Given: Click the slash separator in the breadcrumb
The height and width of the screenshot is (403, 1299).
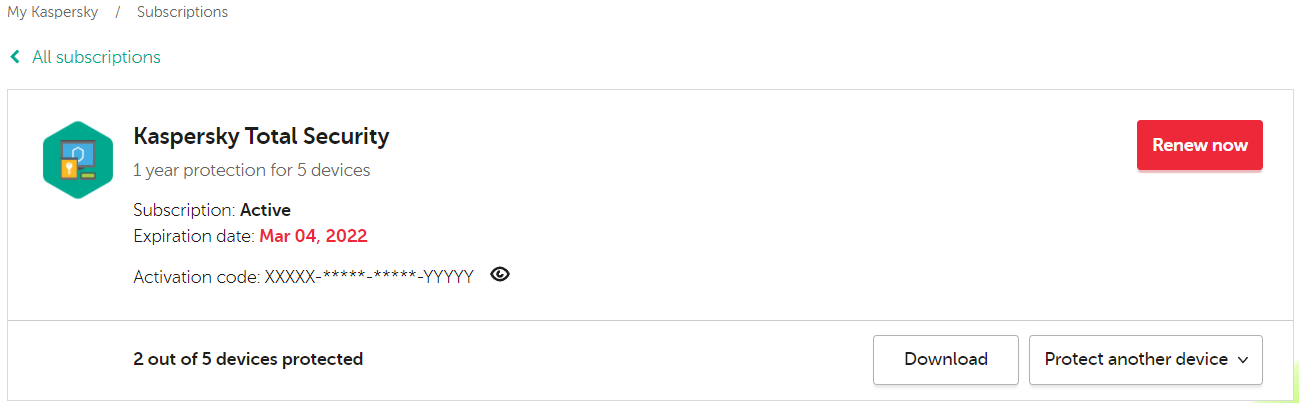Looking at the screenshot, I should (117, 13).
